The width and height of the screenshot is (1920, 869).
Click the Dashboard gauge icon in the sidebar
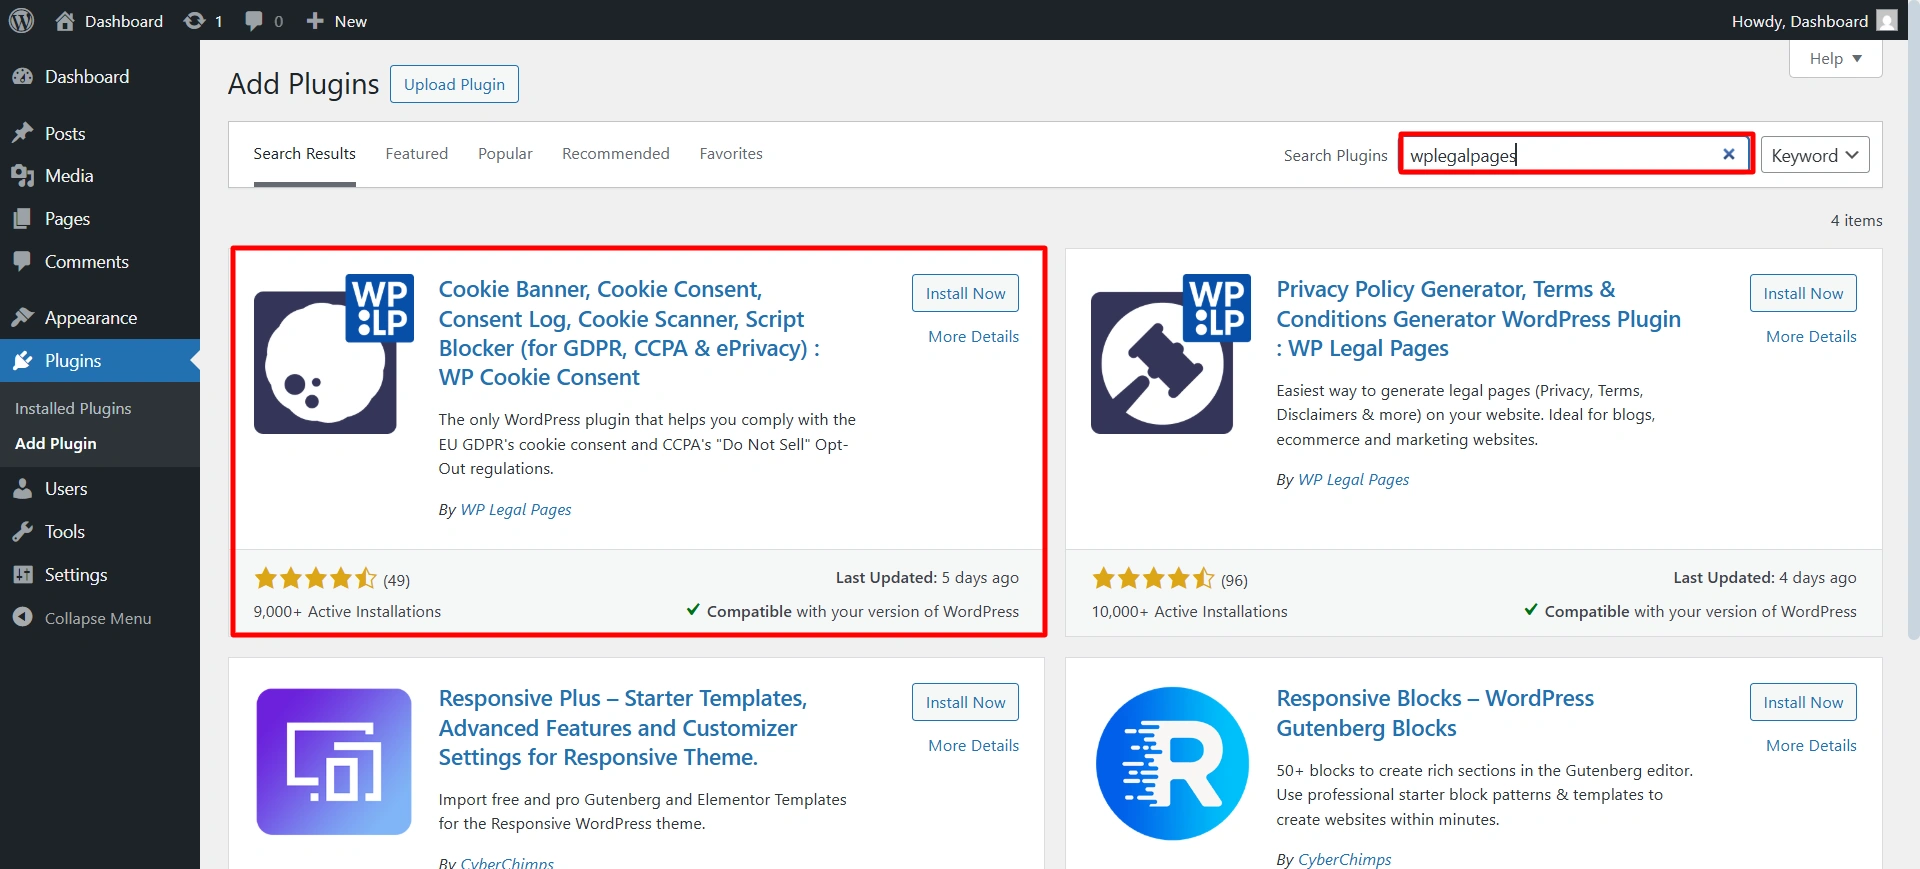click(x=23, y=77)
